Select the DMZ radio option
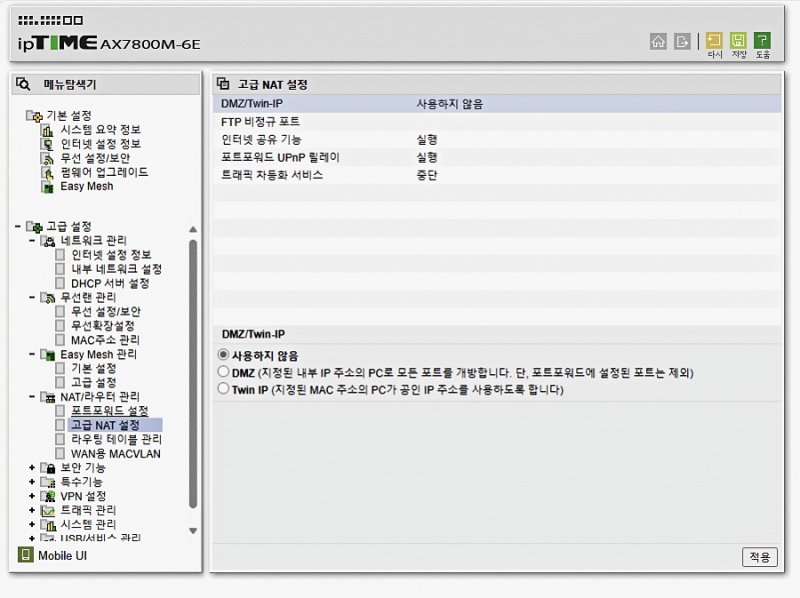The width and height of the screenshot is (800, 598). click(x=223, y=372)
